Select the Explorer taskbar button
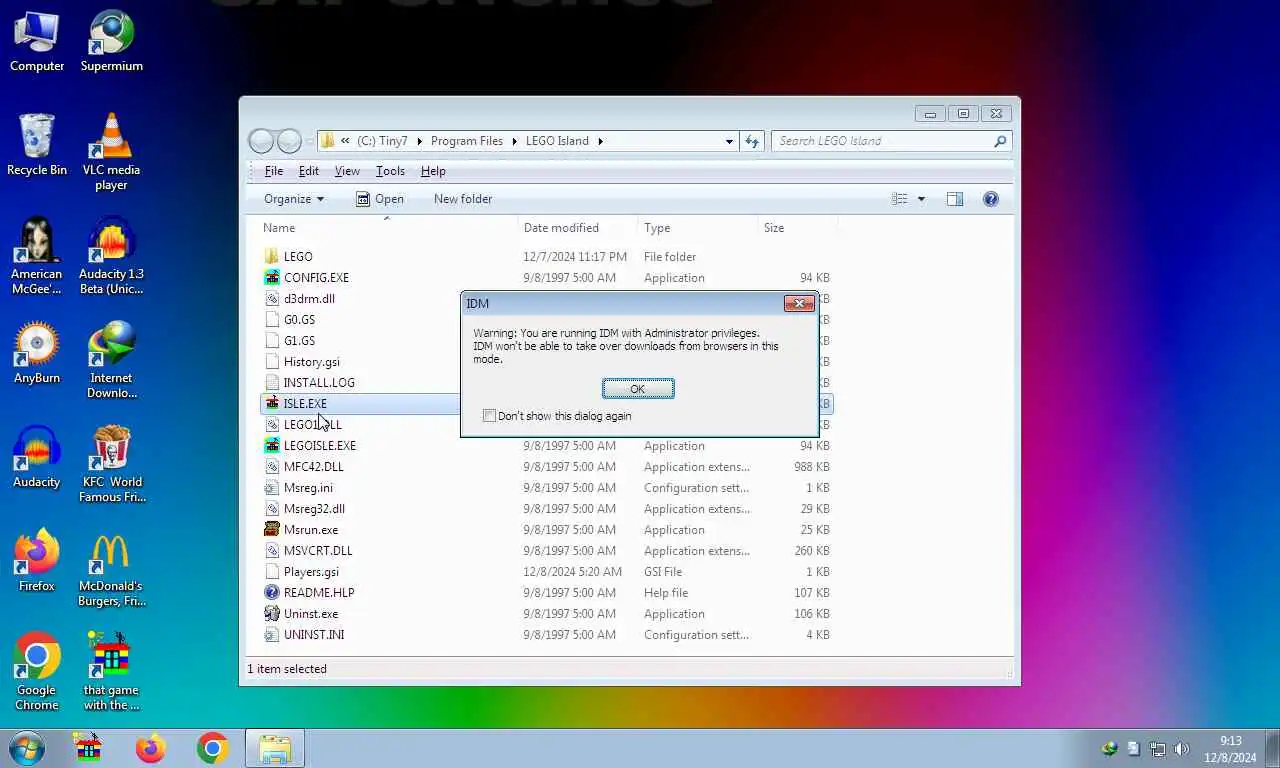 275,748
